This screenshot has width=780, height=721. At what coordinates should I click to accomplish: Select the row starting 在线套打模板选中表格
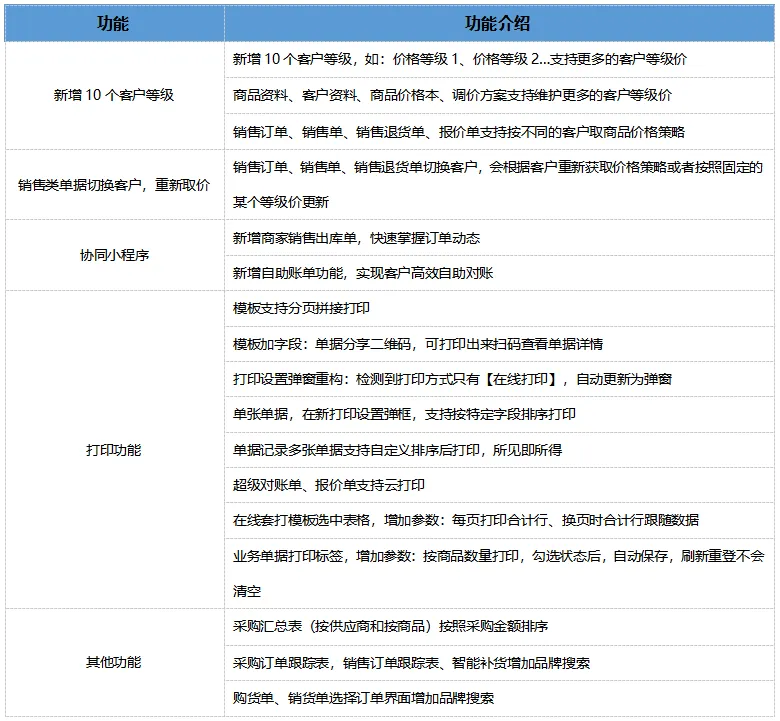pyautogui.click(x=499, y=520)
